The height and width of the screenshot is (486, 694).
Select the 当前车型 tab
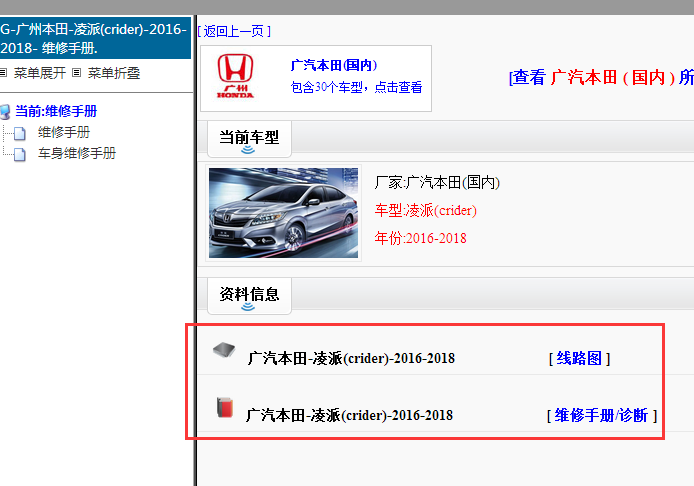249,139
